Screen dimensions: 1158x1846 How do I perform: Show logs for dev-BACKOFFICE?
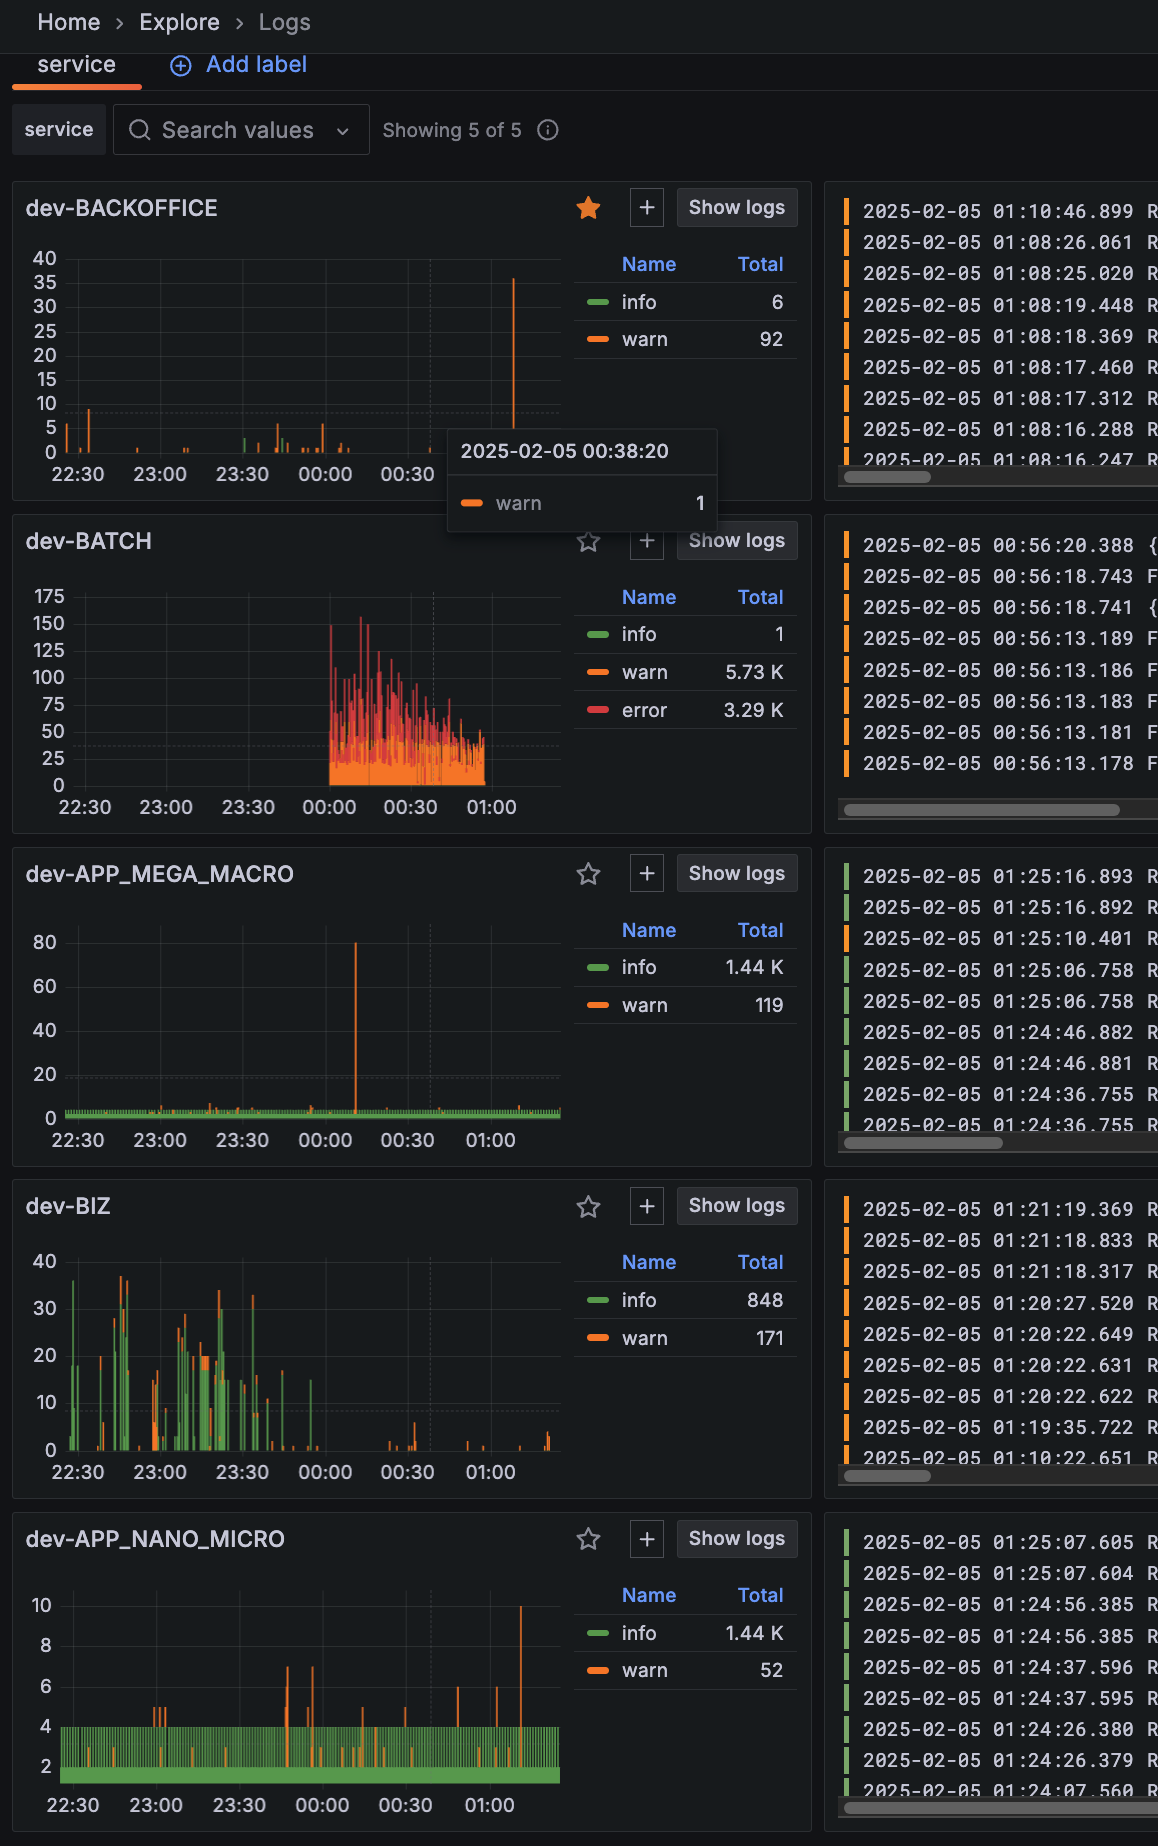[737, 208]
